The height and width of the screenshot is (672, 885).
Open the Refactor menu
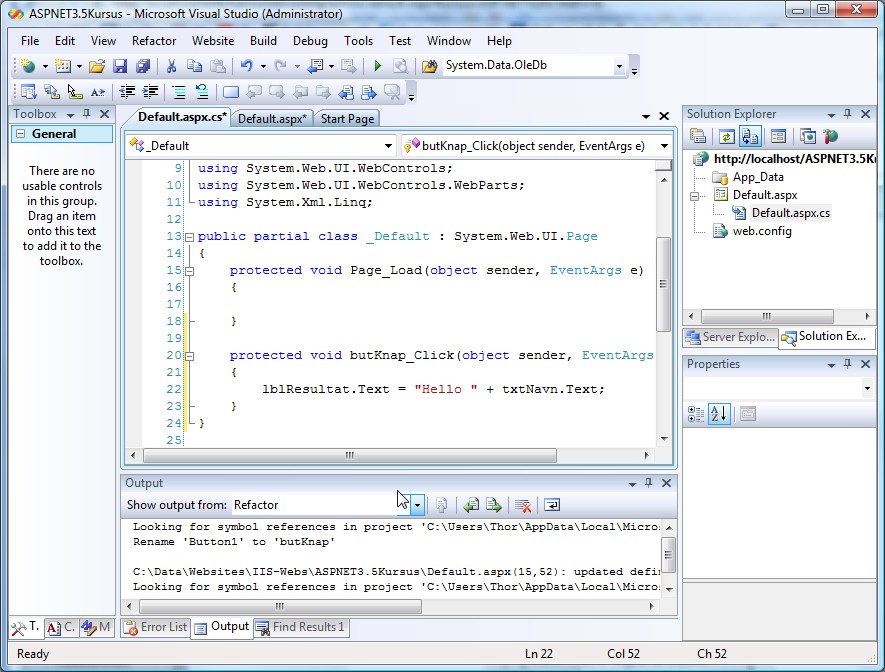(154, 41)
